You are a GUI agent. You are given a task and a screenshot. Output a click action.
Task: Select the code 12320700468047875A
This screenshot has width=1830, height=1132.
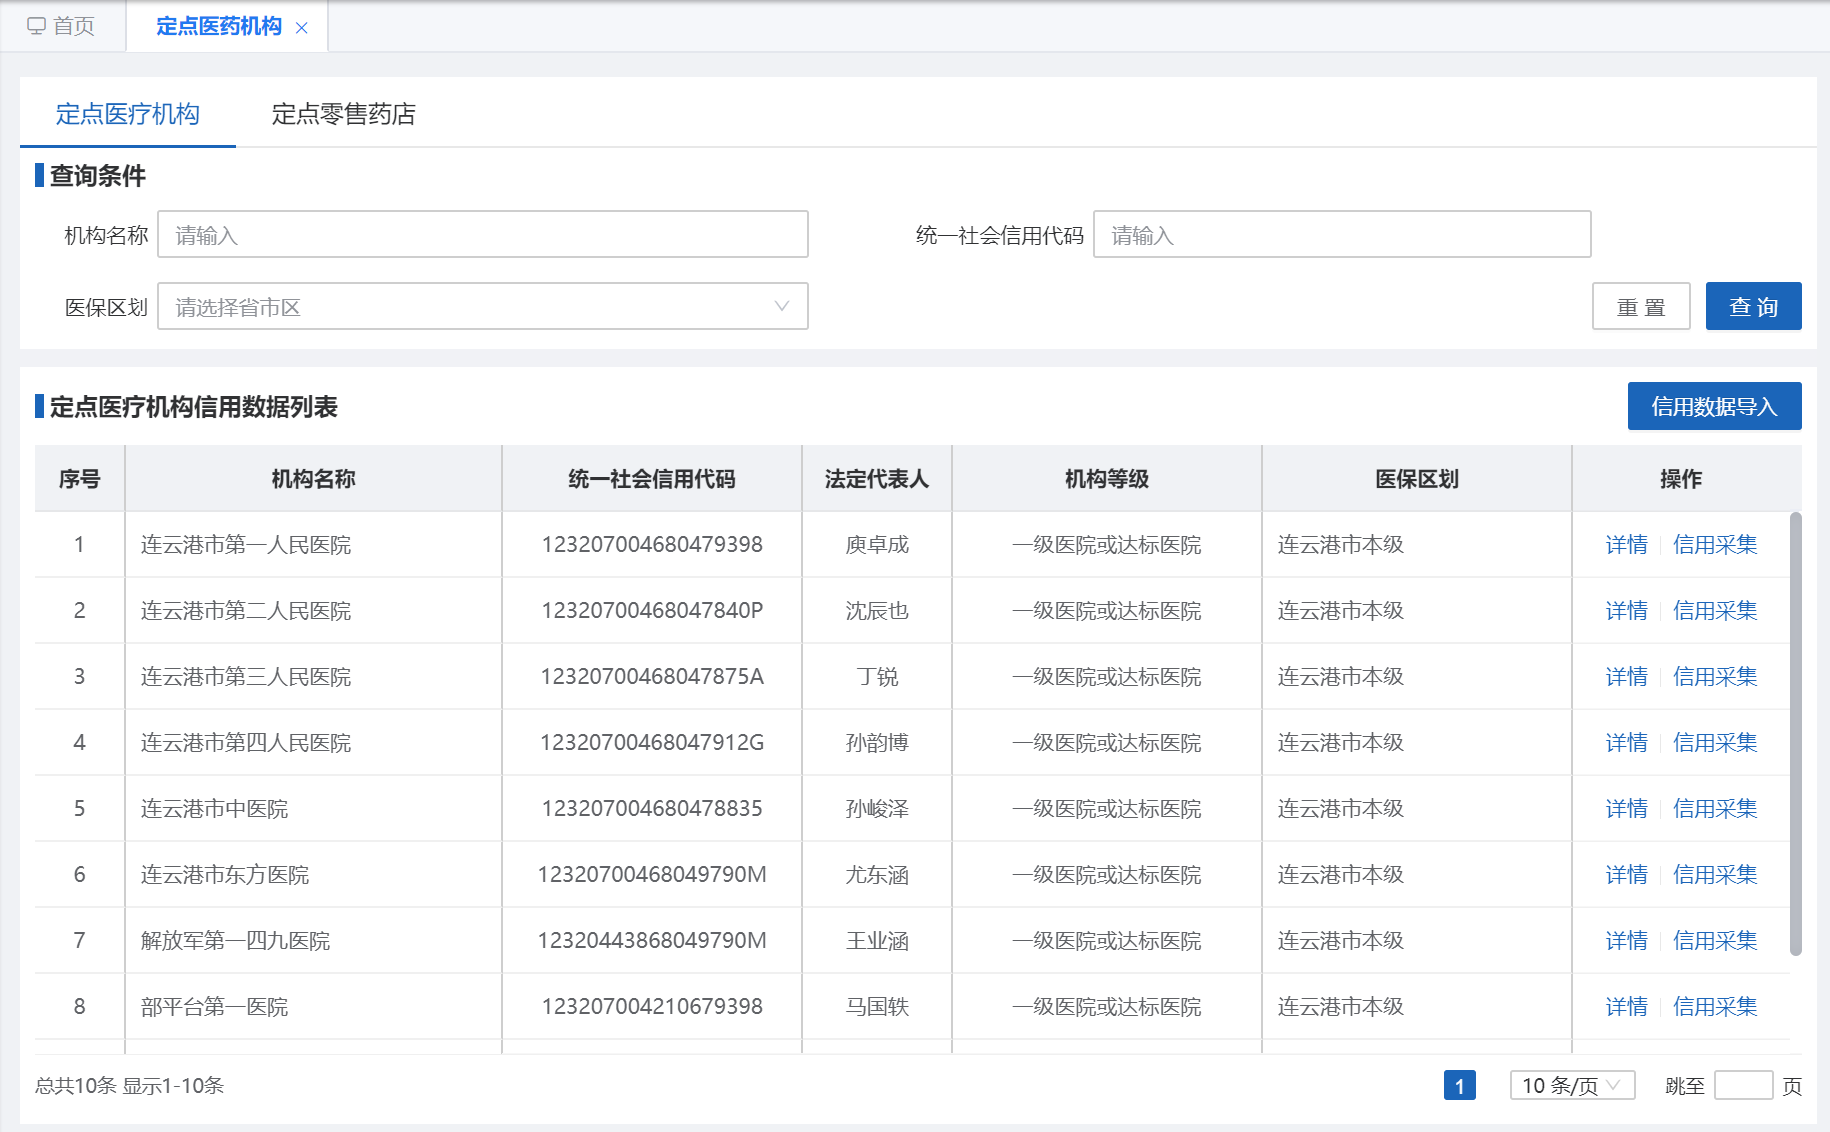652,677
